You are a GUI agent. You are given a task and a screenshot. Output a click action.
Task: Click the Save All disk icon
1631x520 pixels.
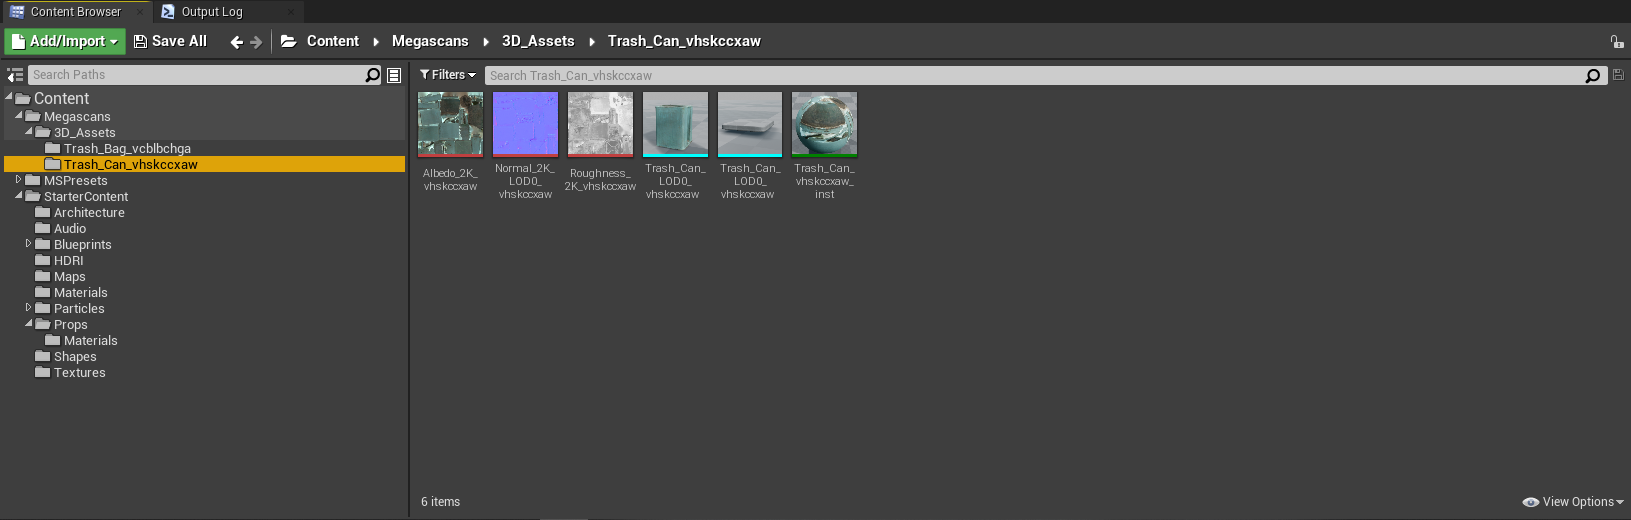(x=140, y=41)
